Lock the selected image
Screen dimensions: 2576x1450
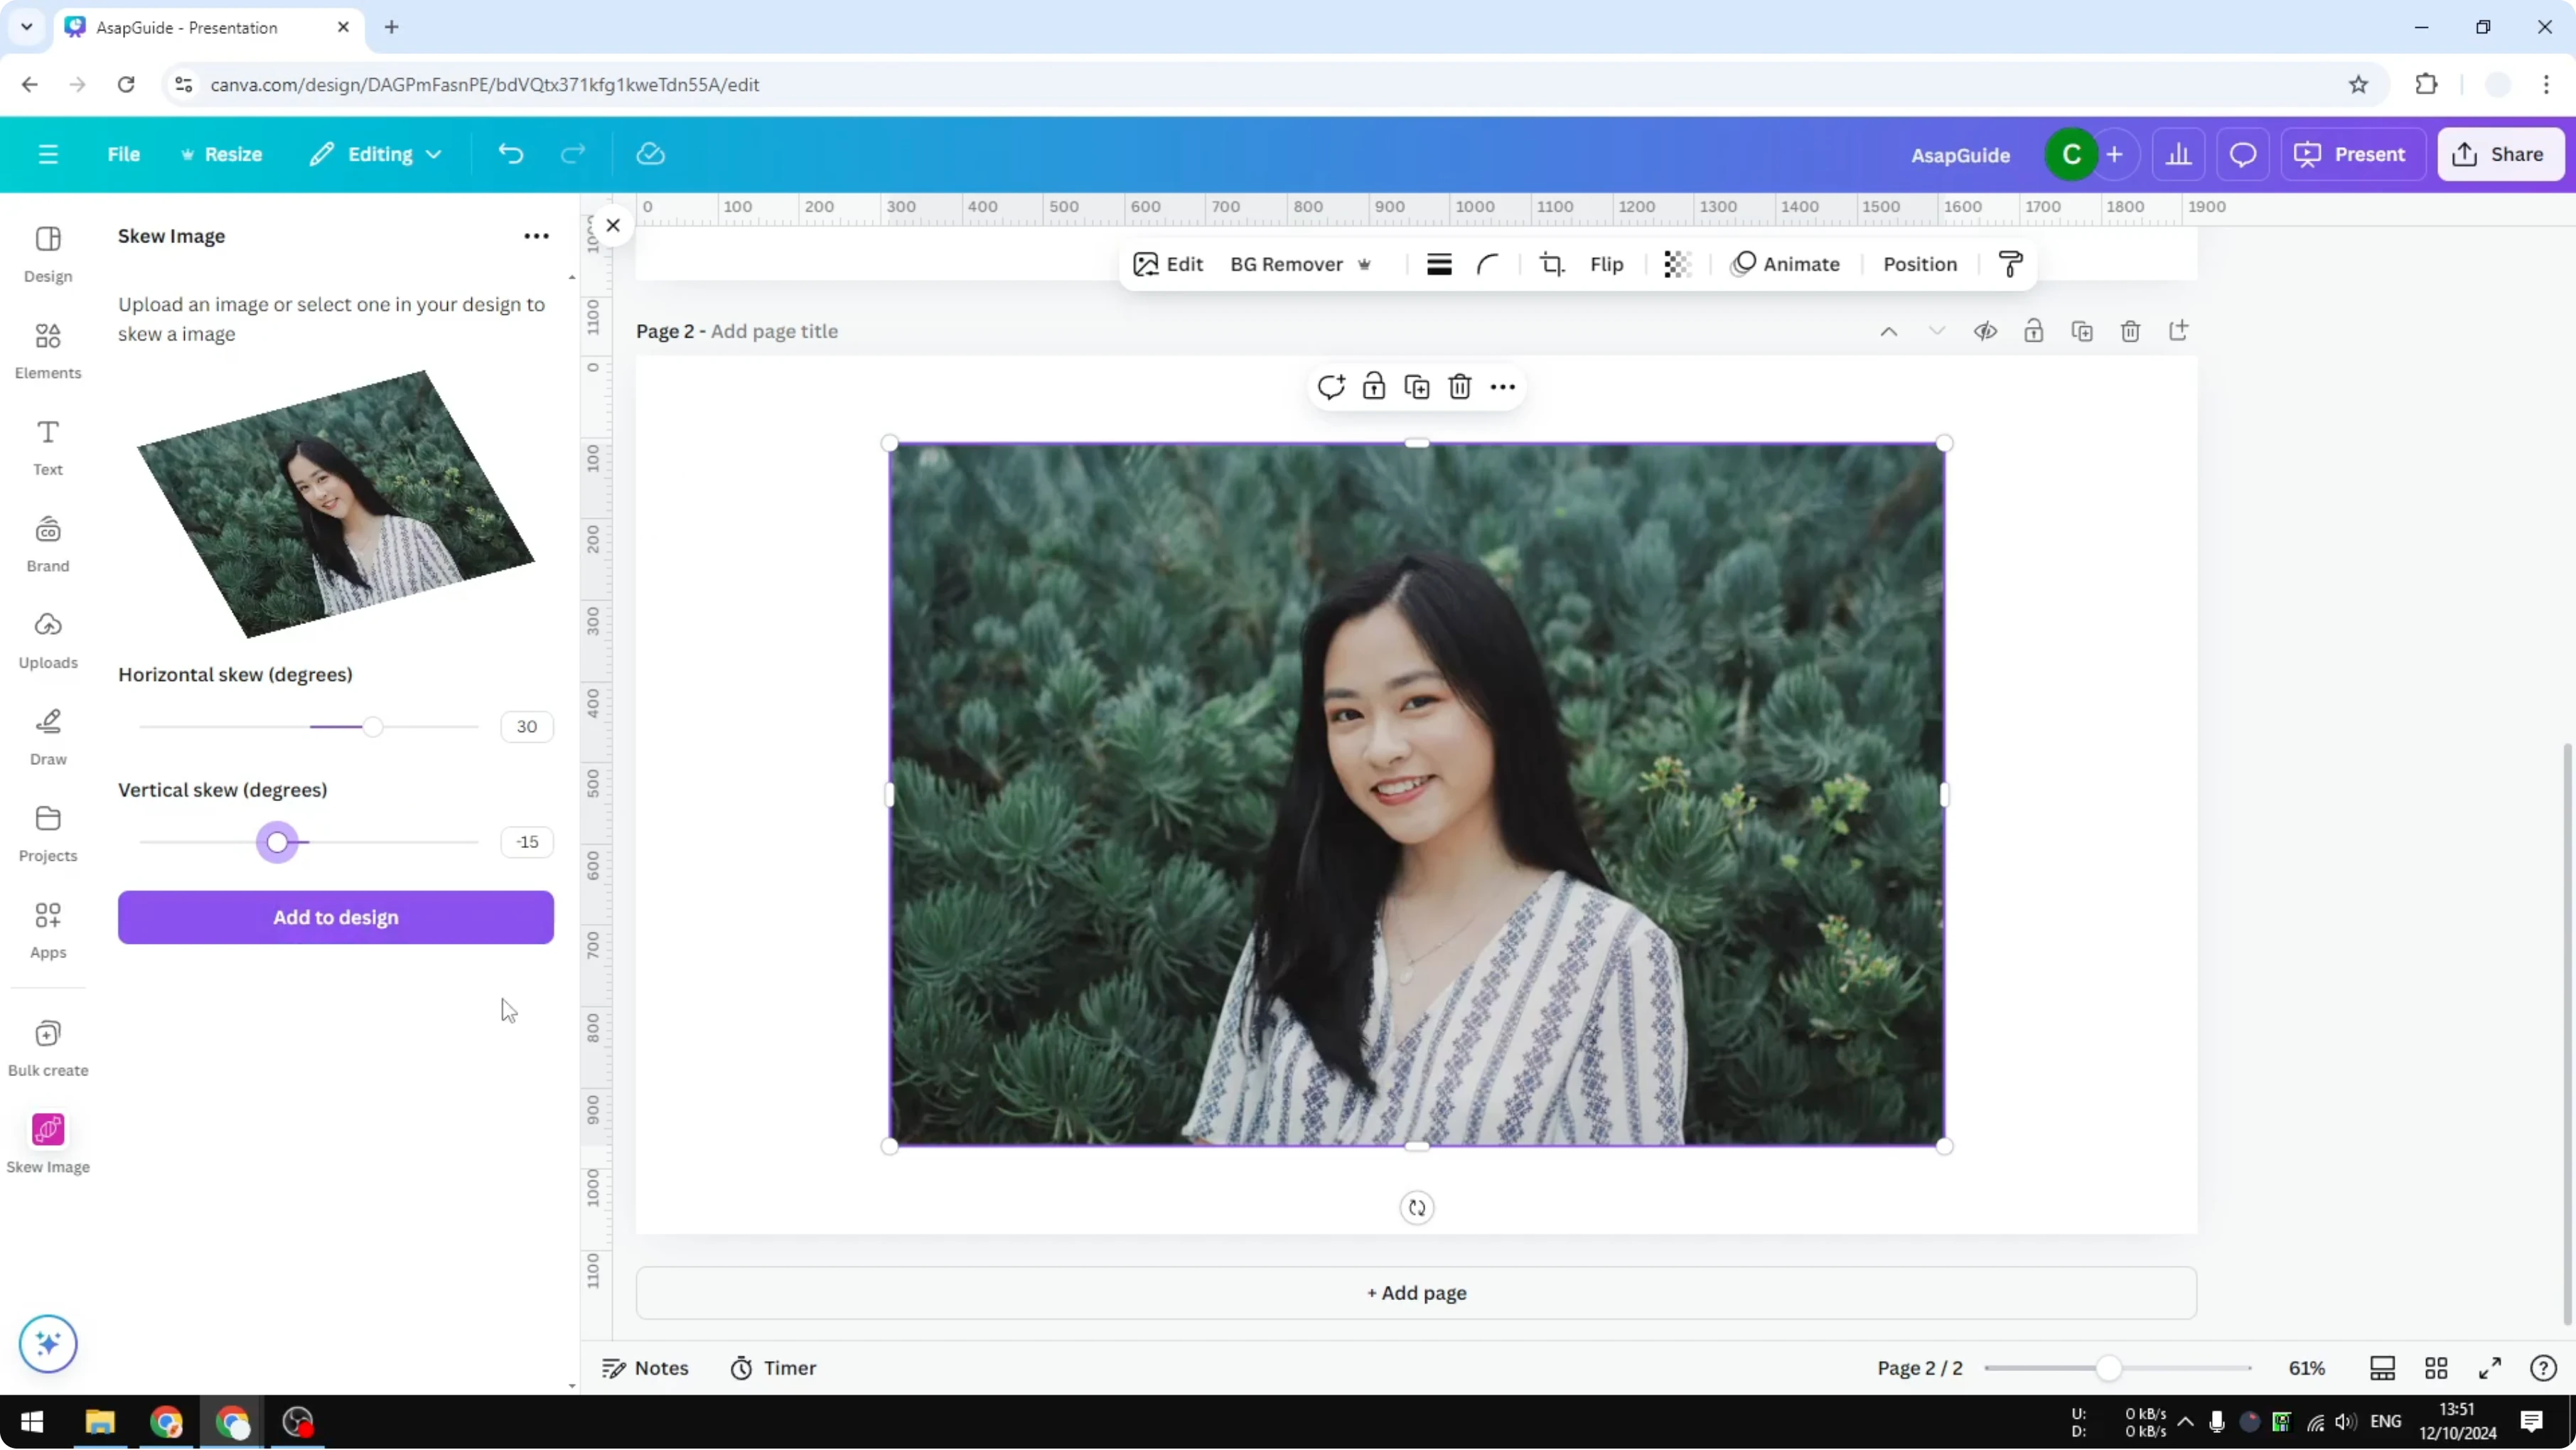click(x=1374, y=386)
